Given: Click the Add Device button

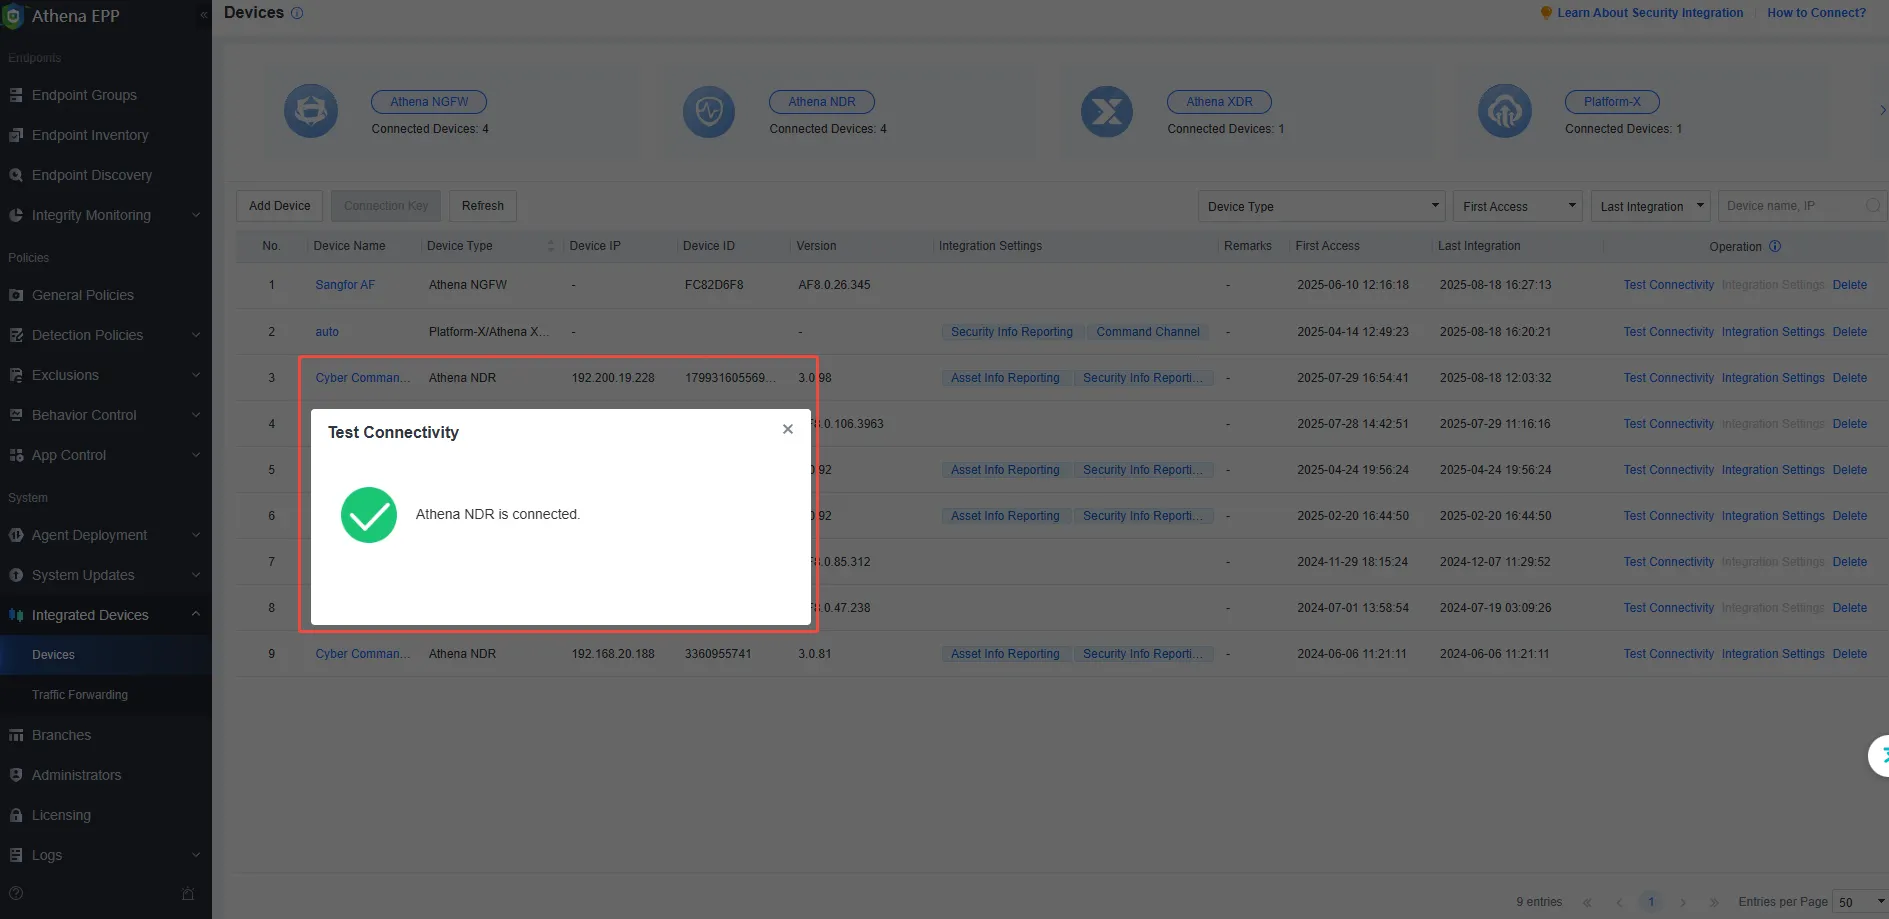Looking at the screenshot, I should (280, 206).
